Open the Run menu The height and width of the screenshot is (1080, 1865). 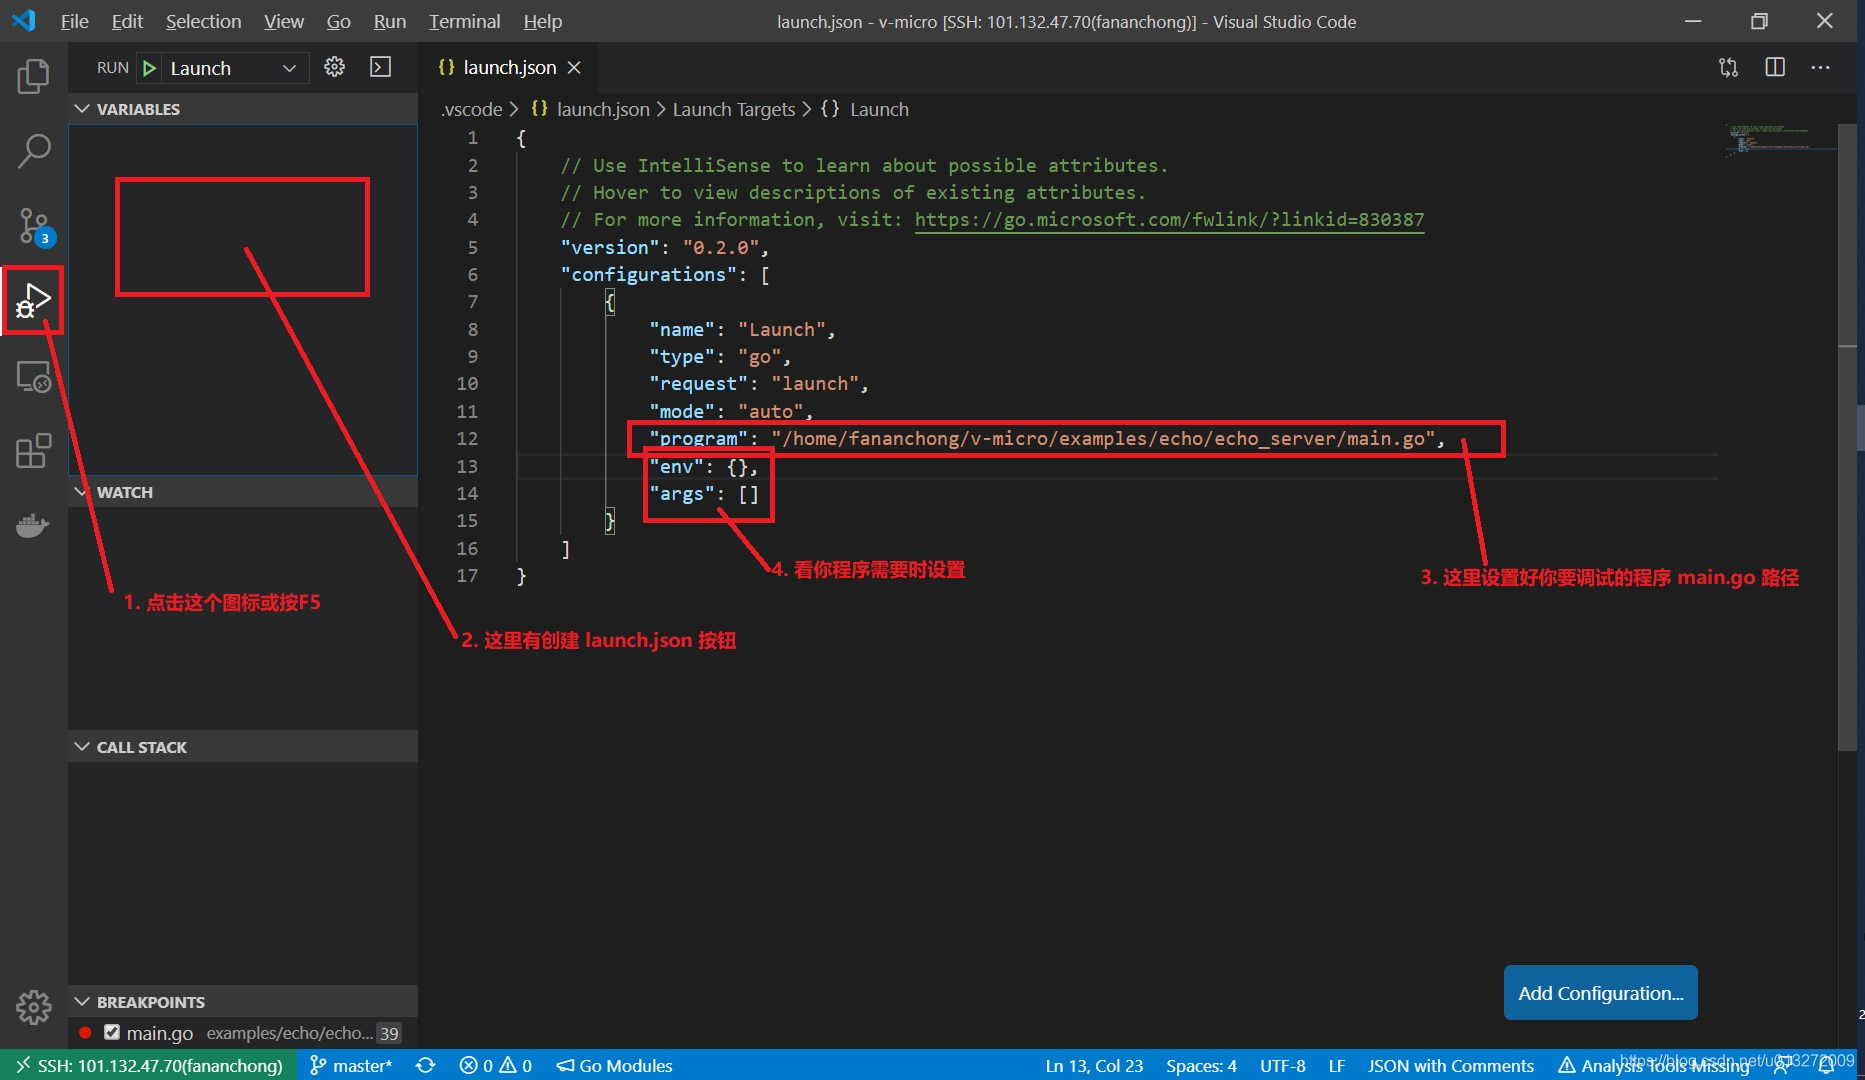[390, 21]
